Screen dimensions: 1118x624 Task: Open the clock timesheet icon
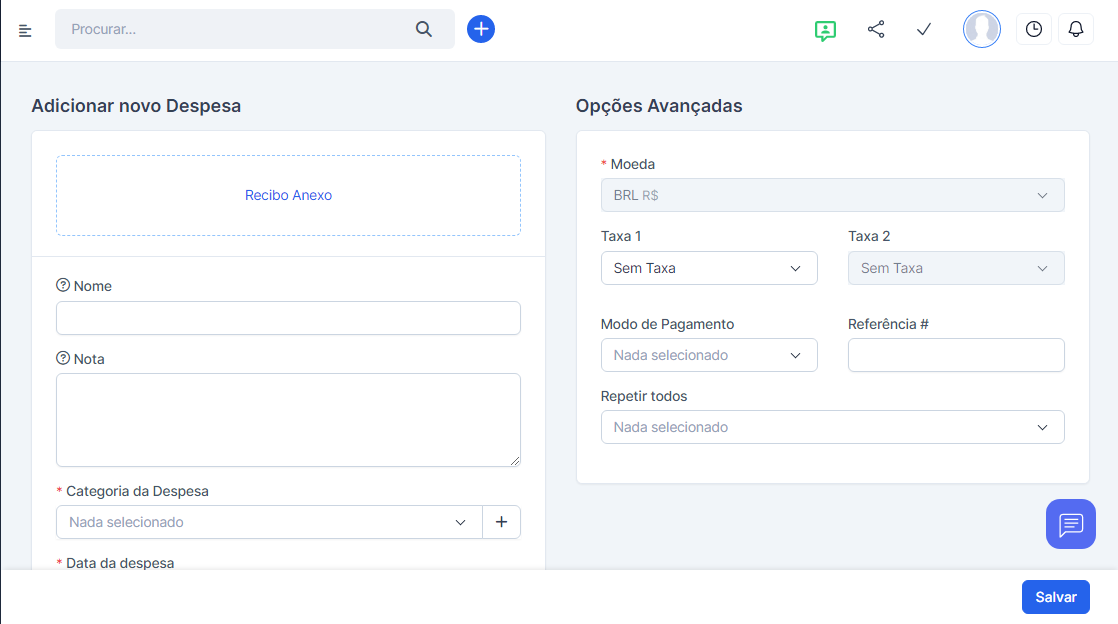[1033, 29]
